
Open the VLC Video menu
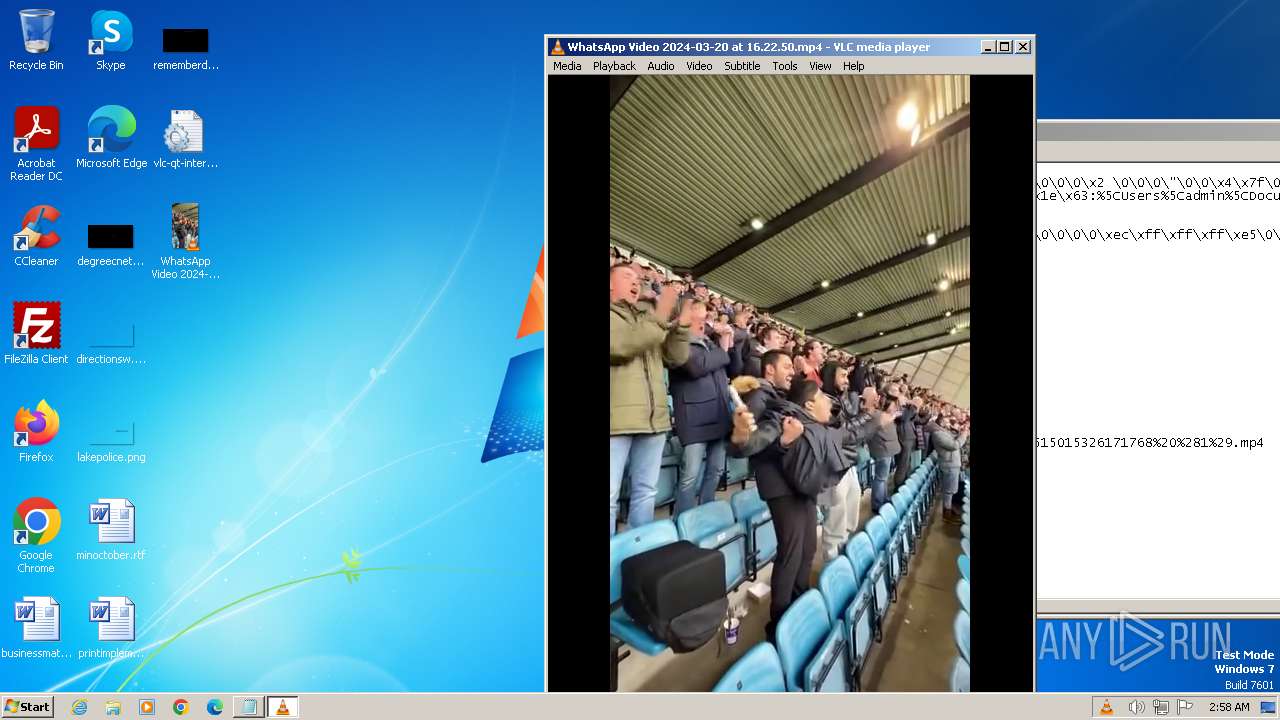click(x=699, y=66)
